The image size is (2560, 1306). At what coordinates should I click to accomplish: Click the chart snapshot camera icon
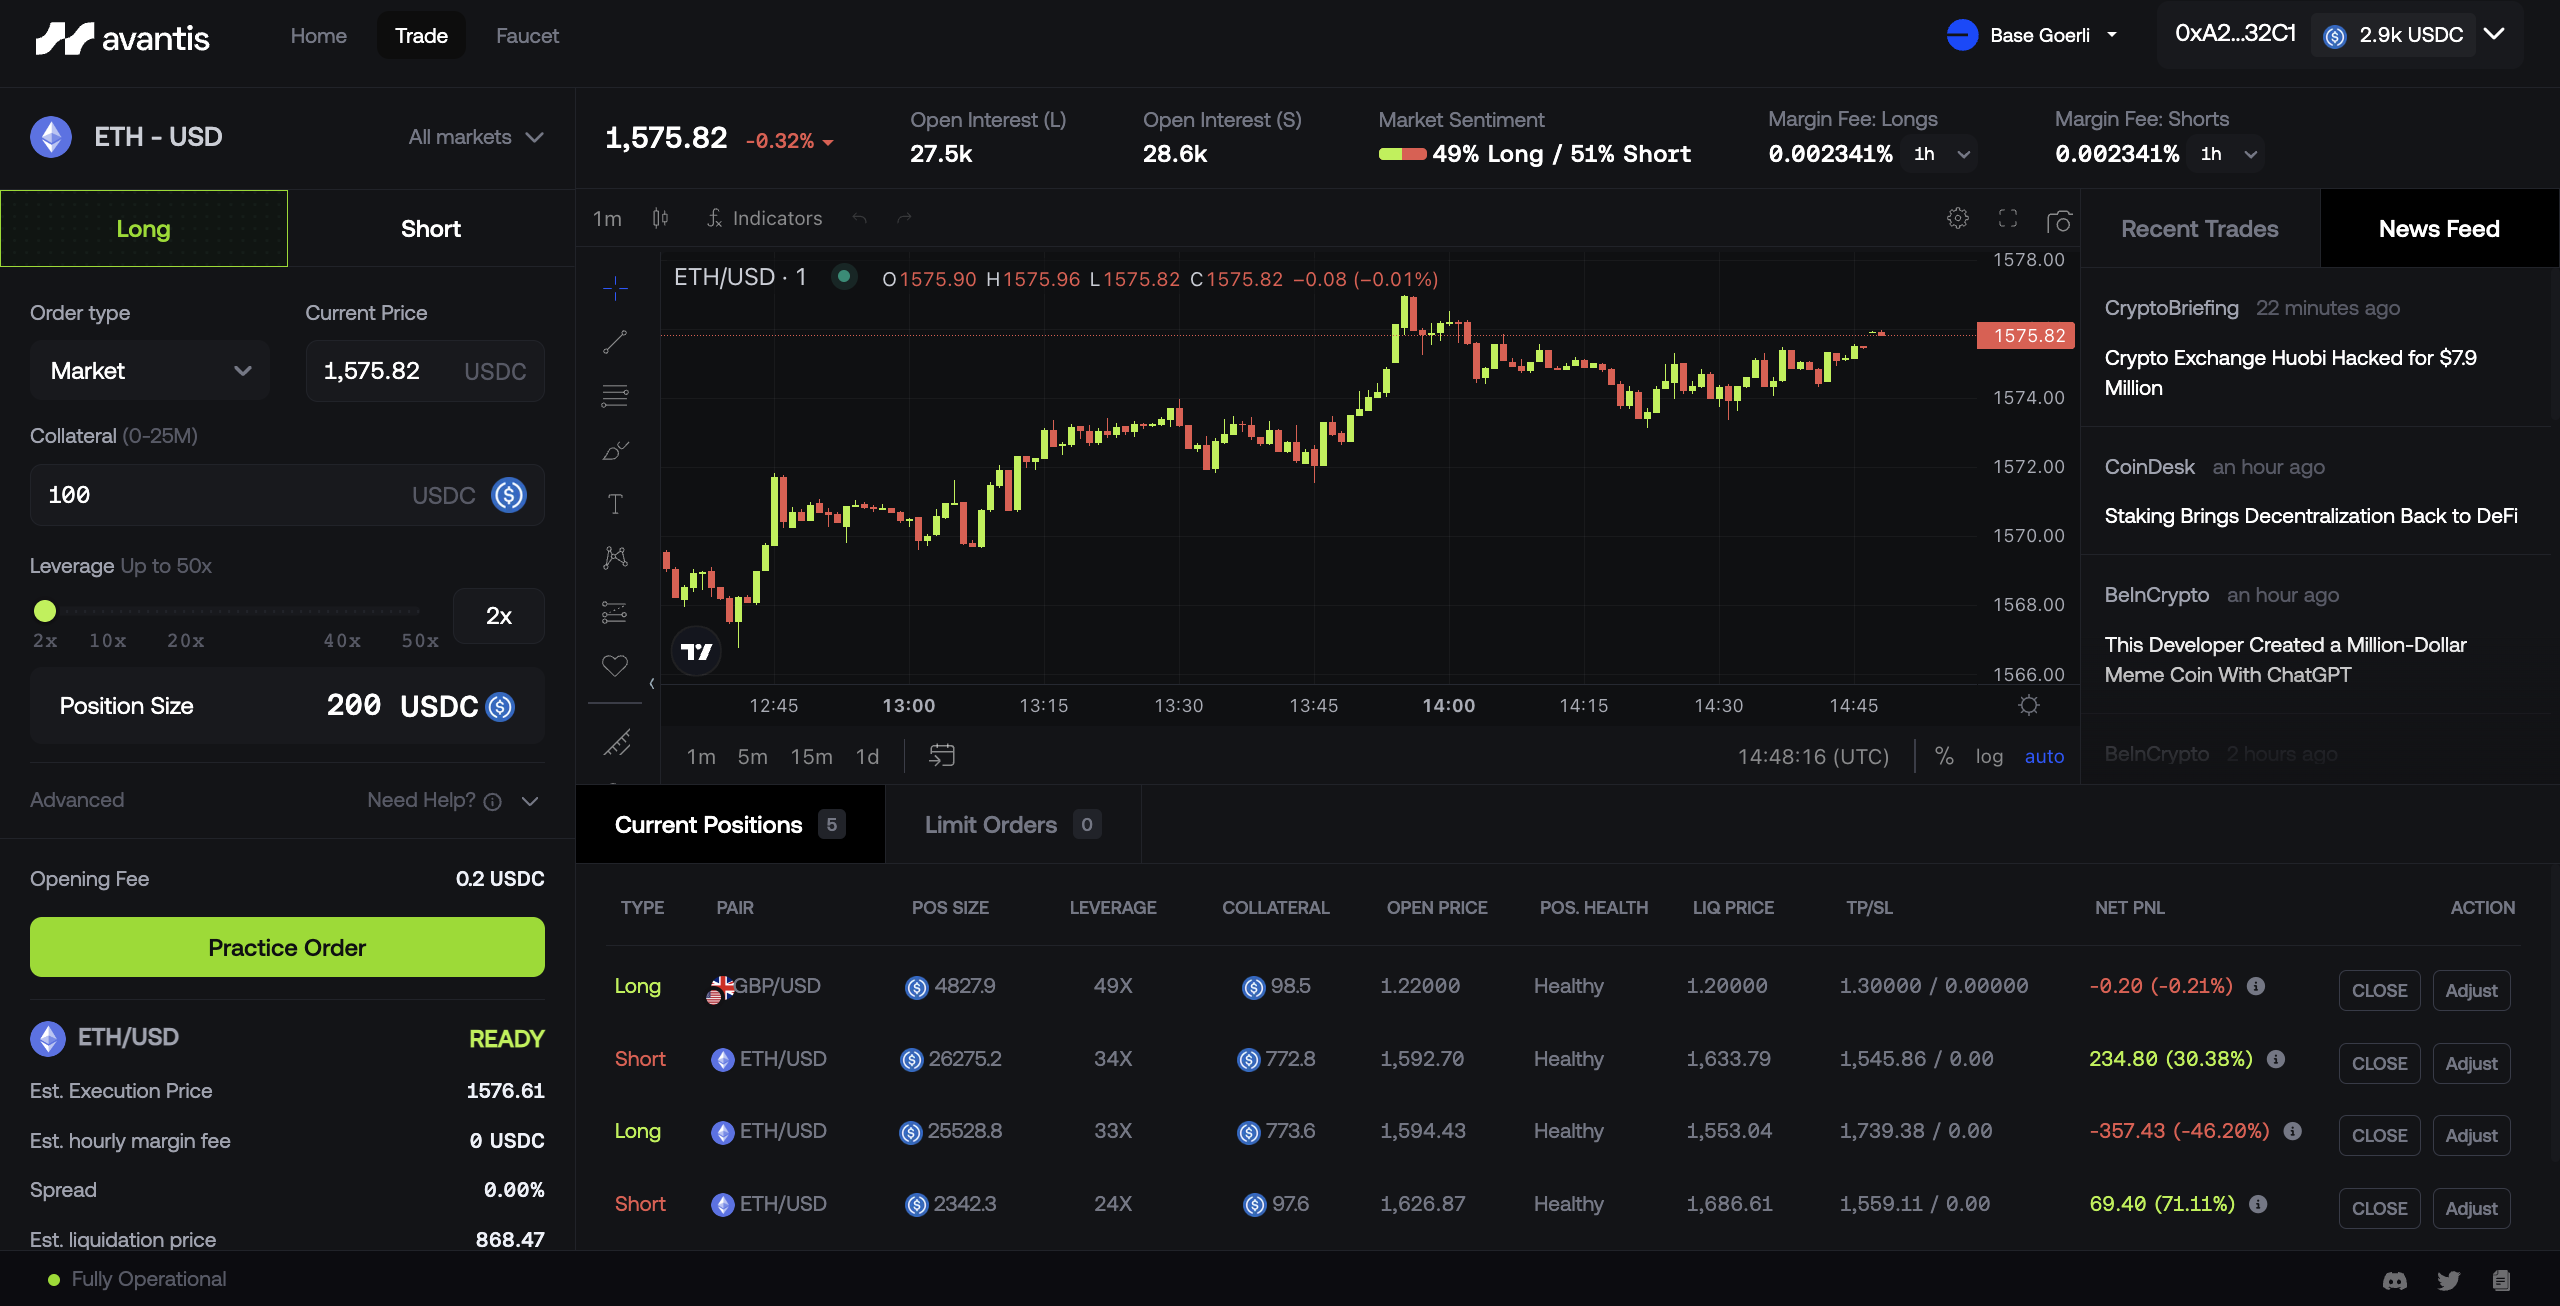[2058, 220]
